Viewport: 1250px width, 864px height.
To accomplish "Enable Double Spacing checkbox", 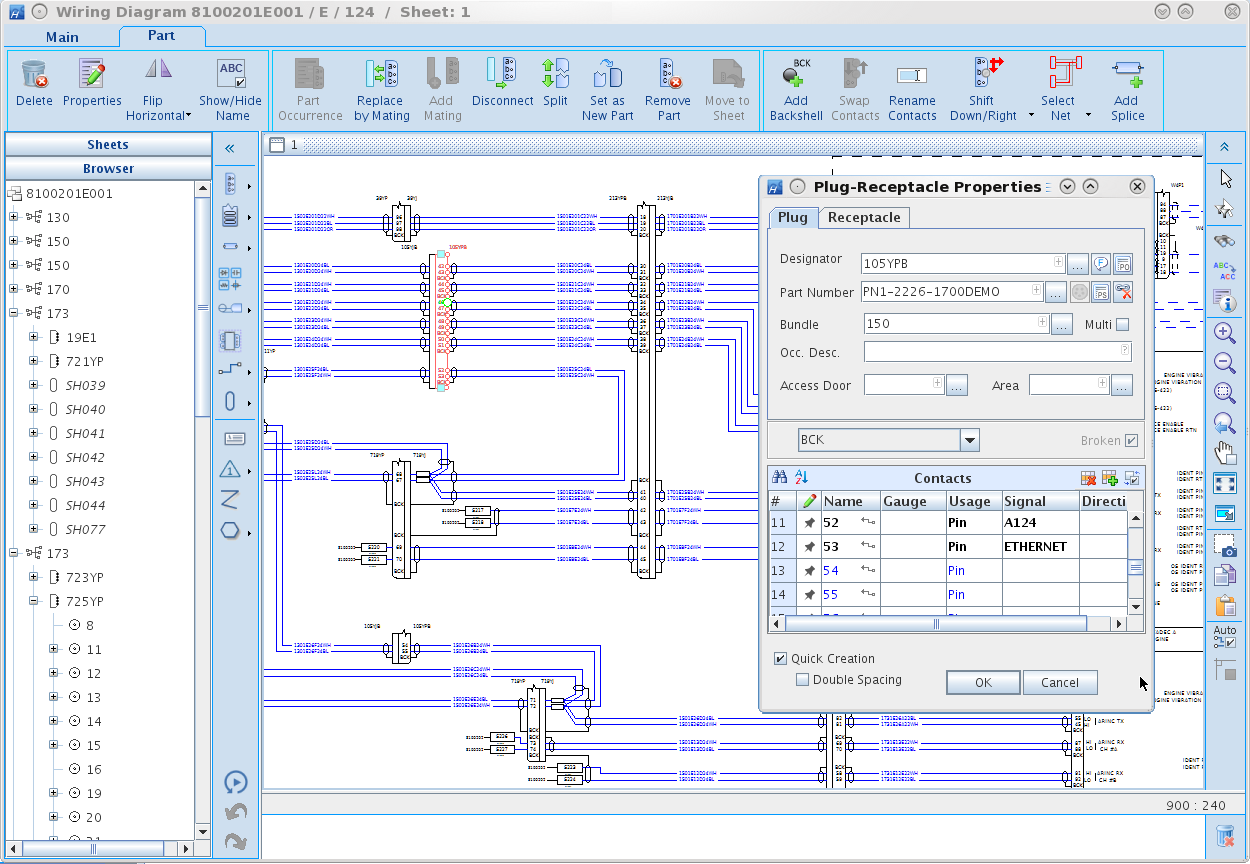I will click(802, 679).
